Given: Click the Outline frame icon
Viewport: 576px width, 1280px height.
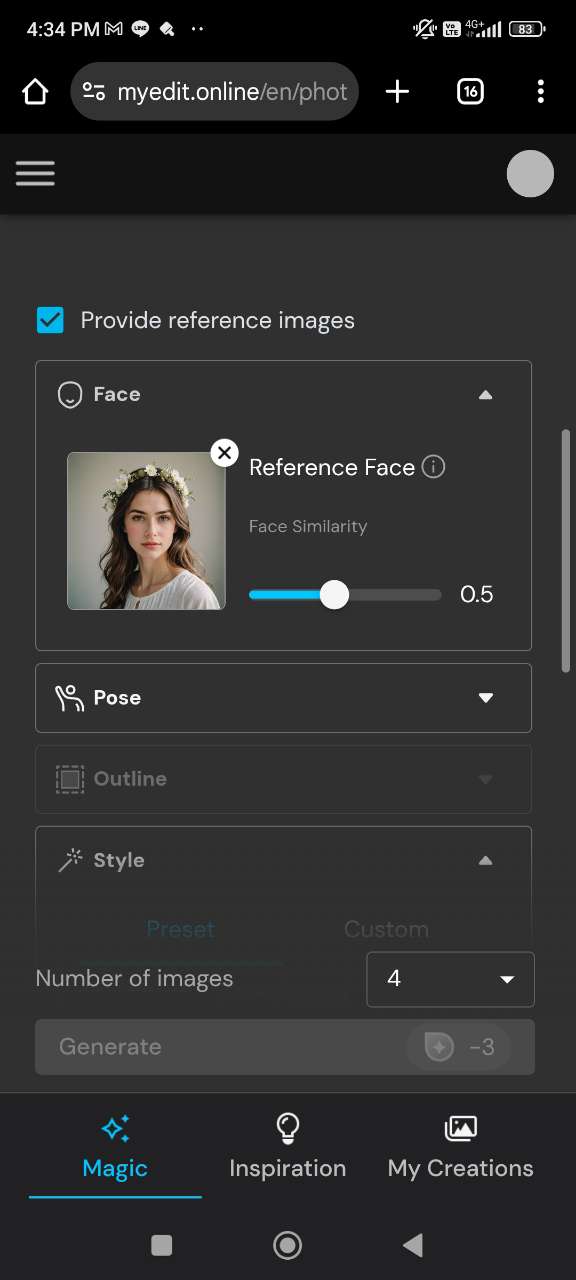Looking at the screenshot, I should (69, 779).
